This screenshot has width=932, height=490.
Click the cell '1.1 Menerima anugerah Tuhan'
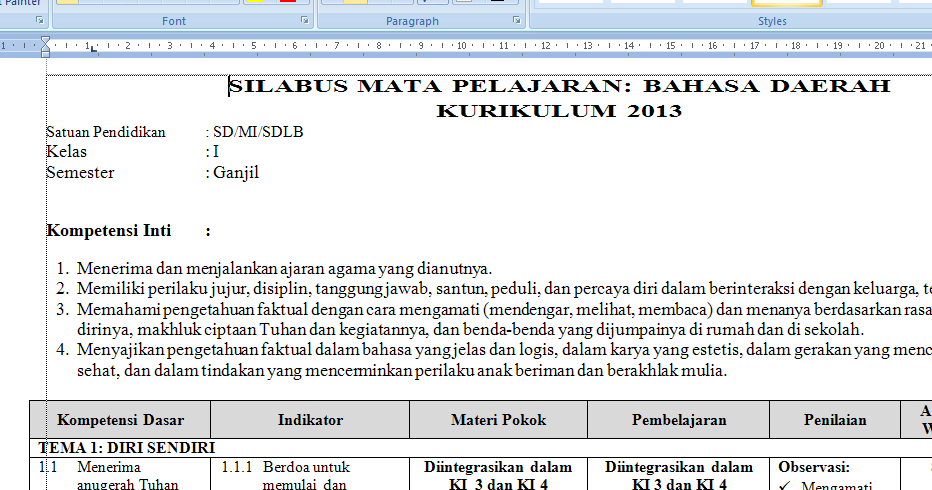tap(121, 475)
